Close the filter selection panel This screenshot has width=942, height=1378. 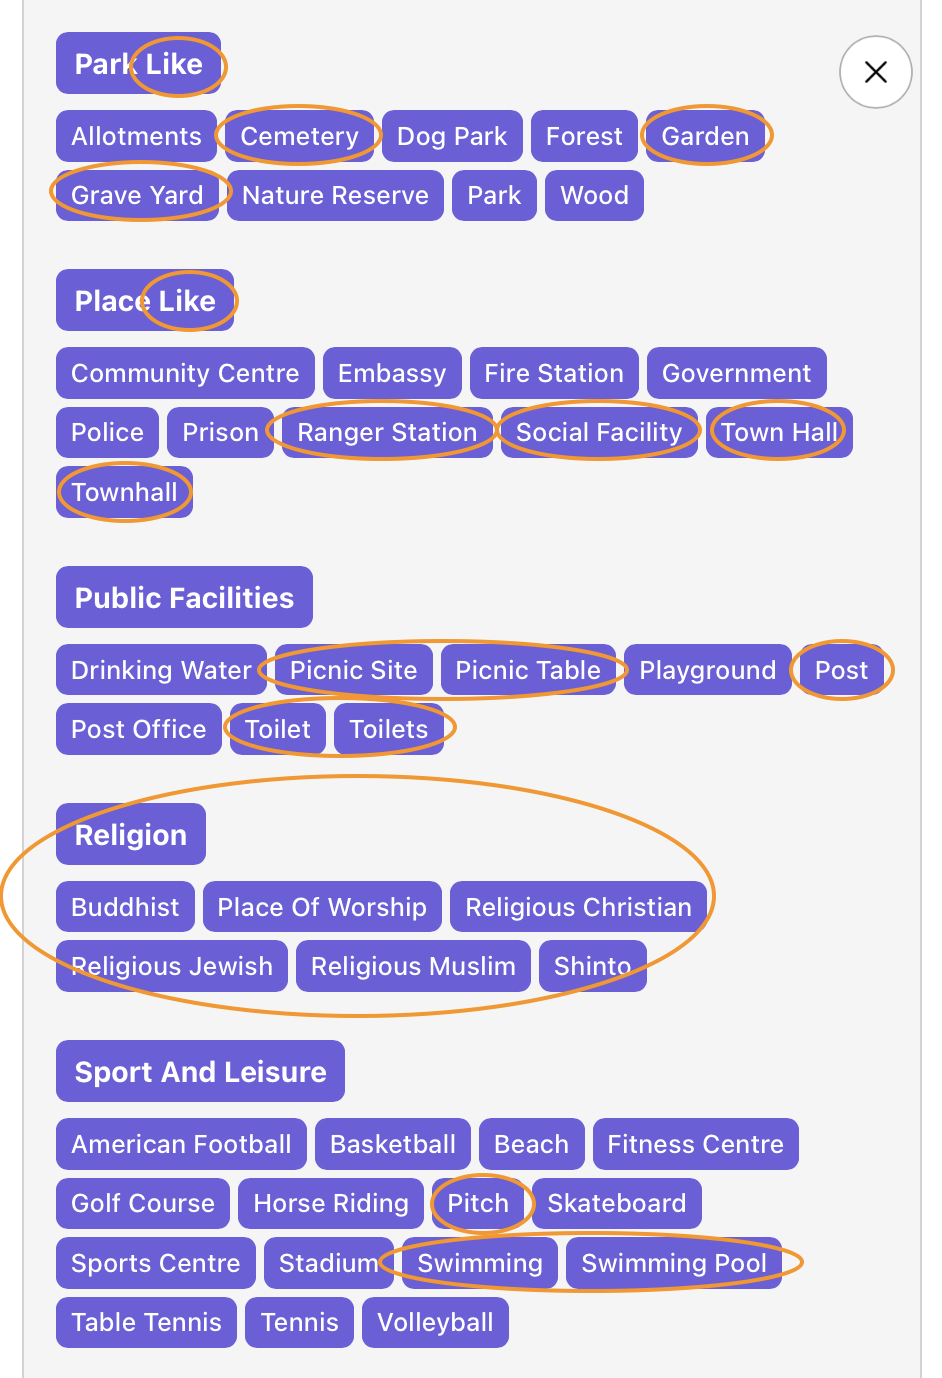click(875, 72)
